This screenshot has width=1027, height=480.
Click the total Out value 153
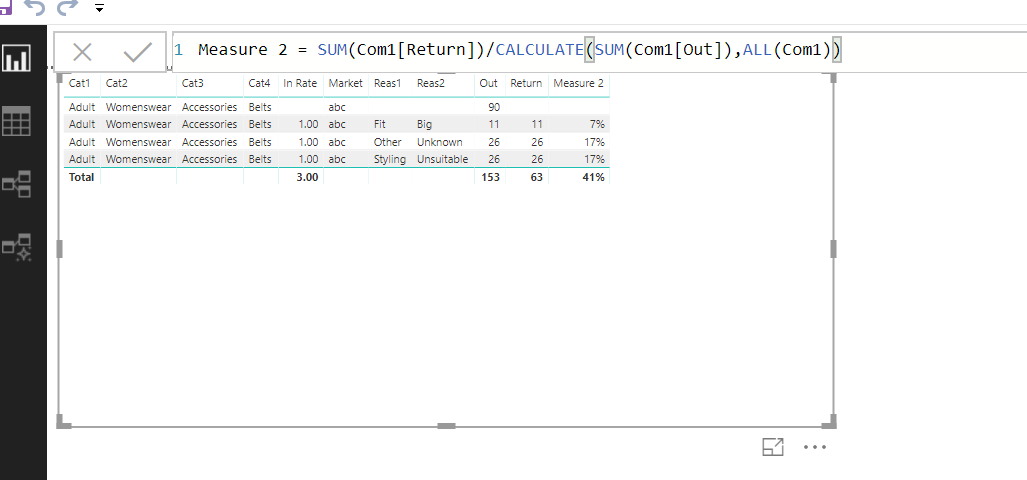490,177
